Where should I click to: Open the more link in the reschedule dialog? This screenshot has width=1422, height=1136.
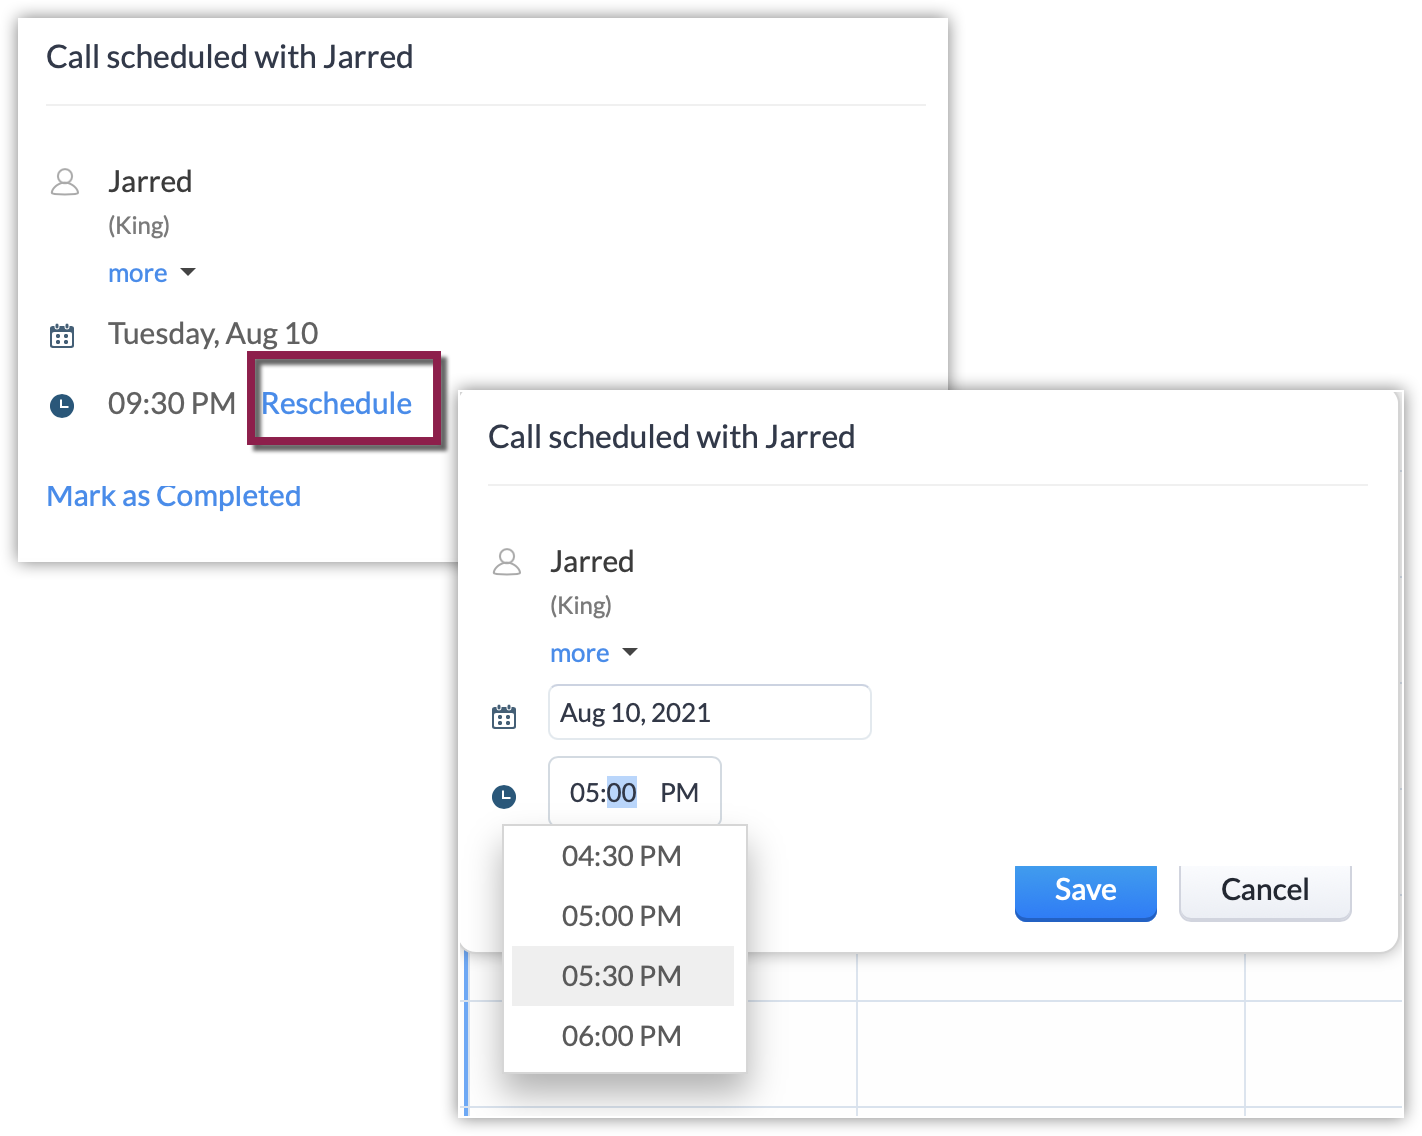tap(580, 653)
